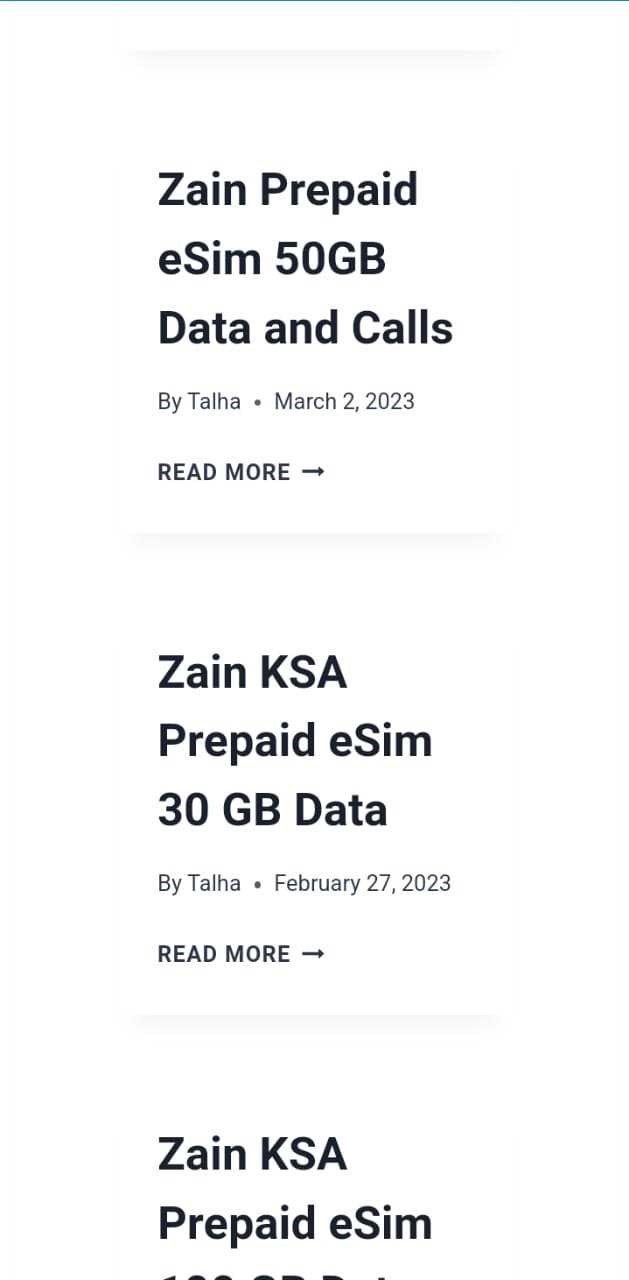629x1280 pixels.
Task: Open the bottom partially visible Zain KSA title
Action: 295,1190
